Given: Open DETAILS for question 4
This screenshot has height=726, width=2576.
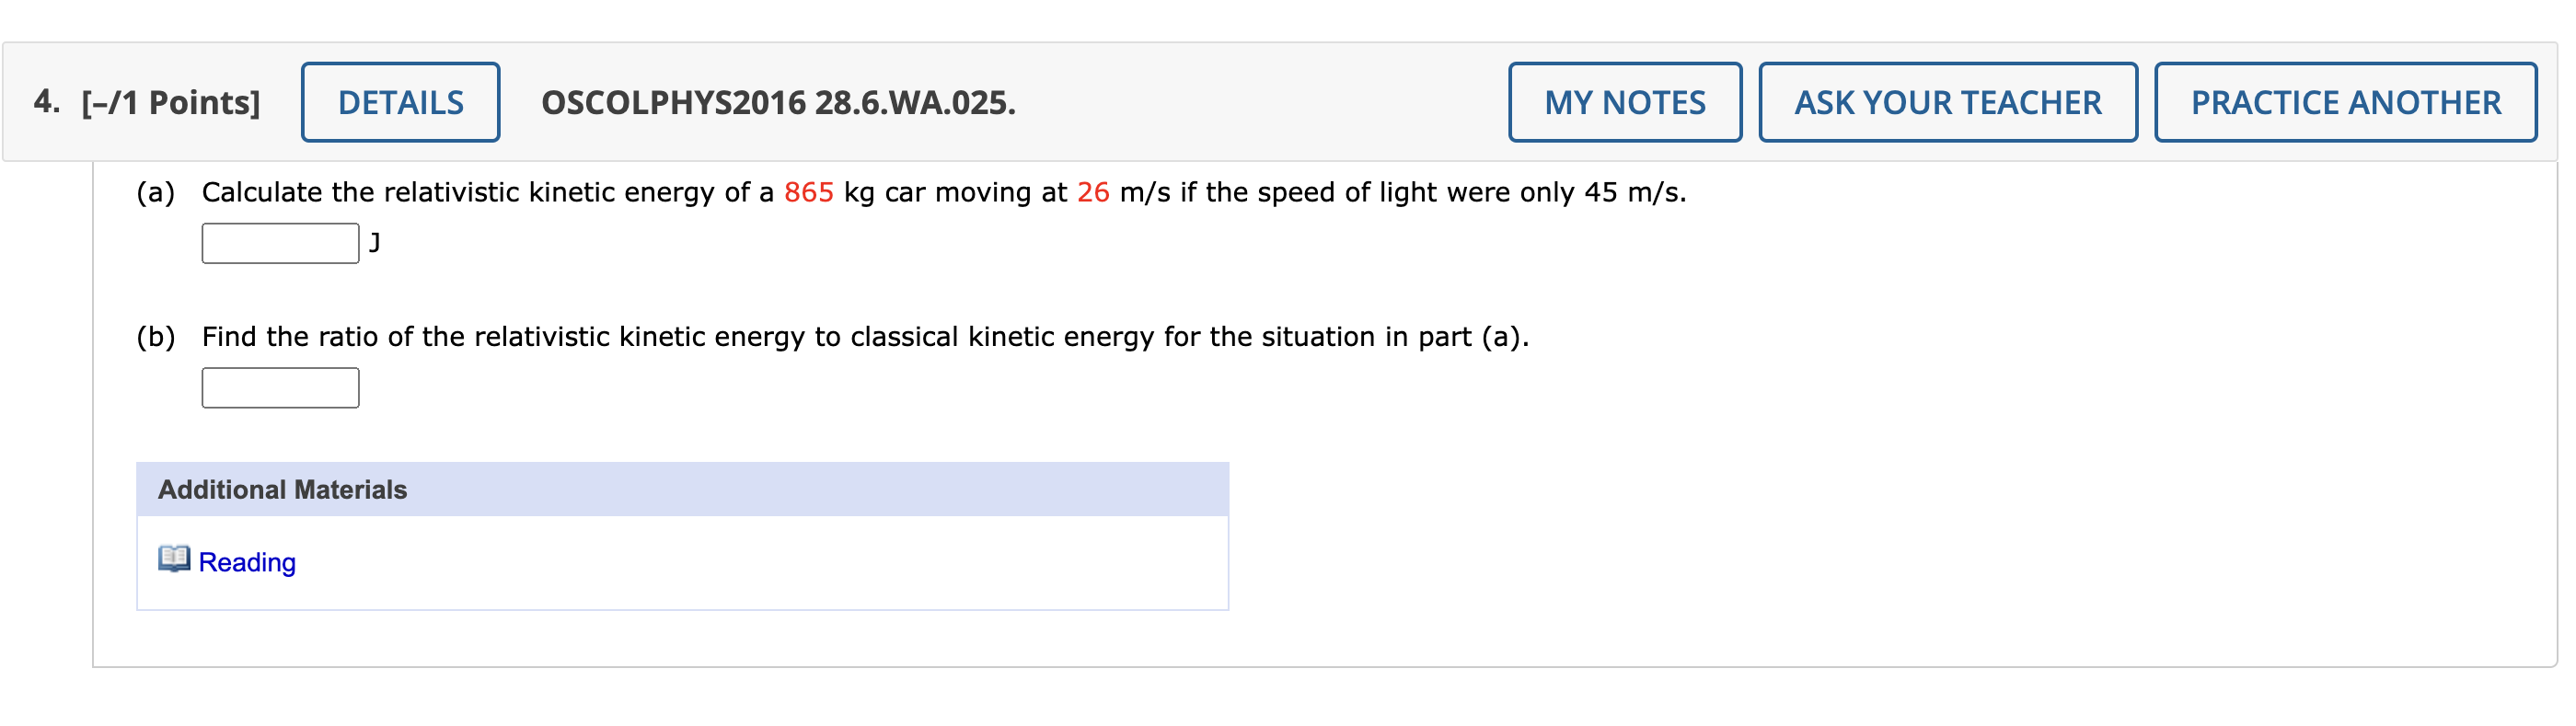Looking at the screenshot, I should click(400, 101).
